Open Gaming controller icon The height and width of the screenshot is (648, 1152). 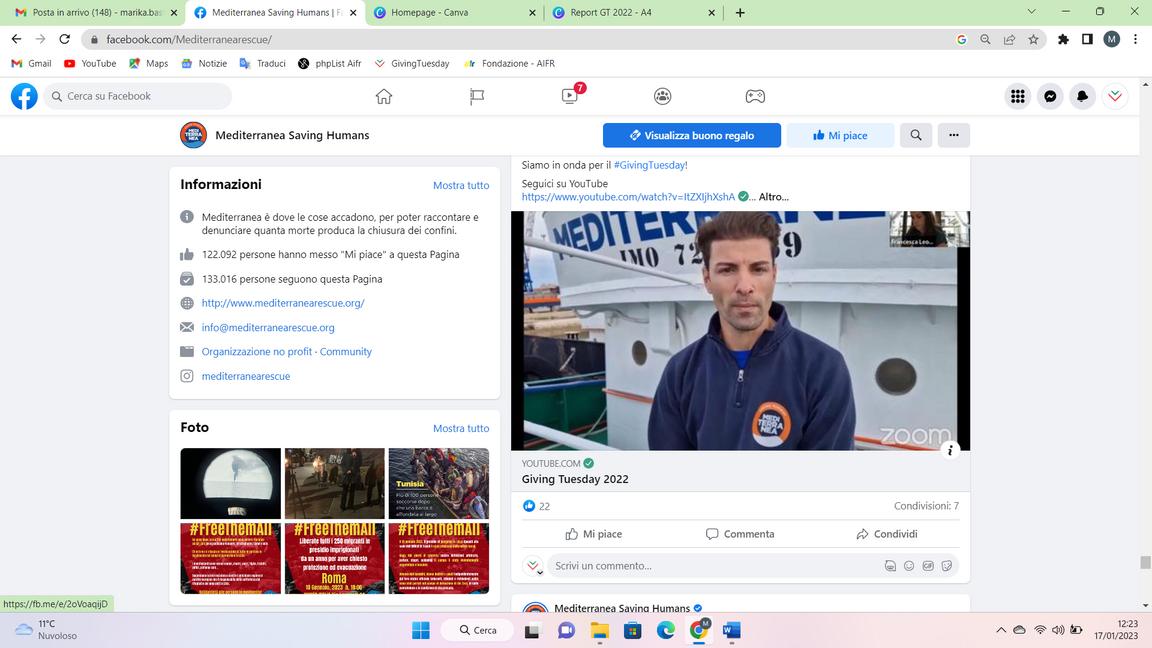[755, 96]
